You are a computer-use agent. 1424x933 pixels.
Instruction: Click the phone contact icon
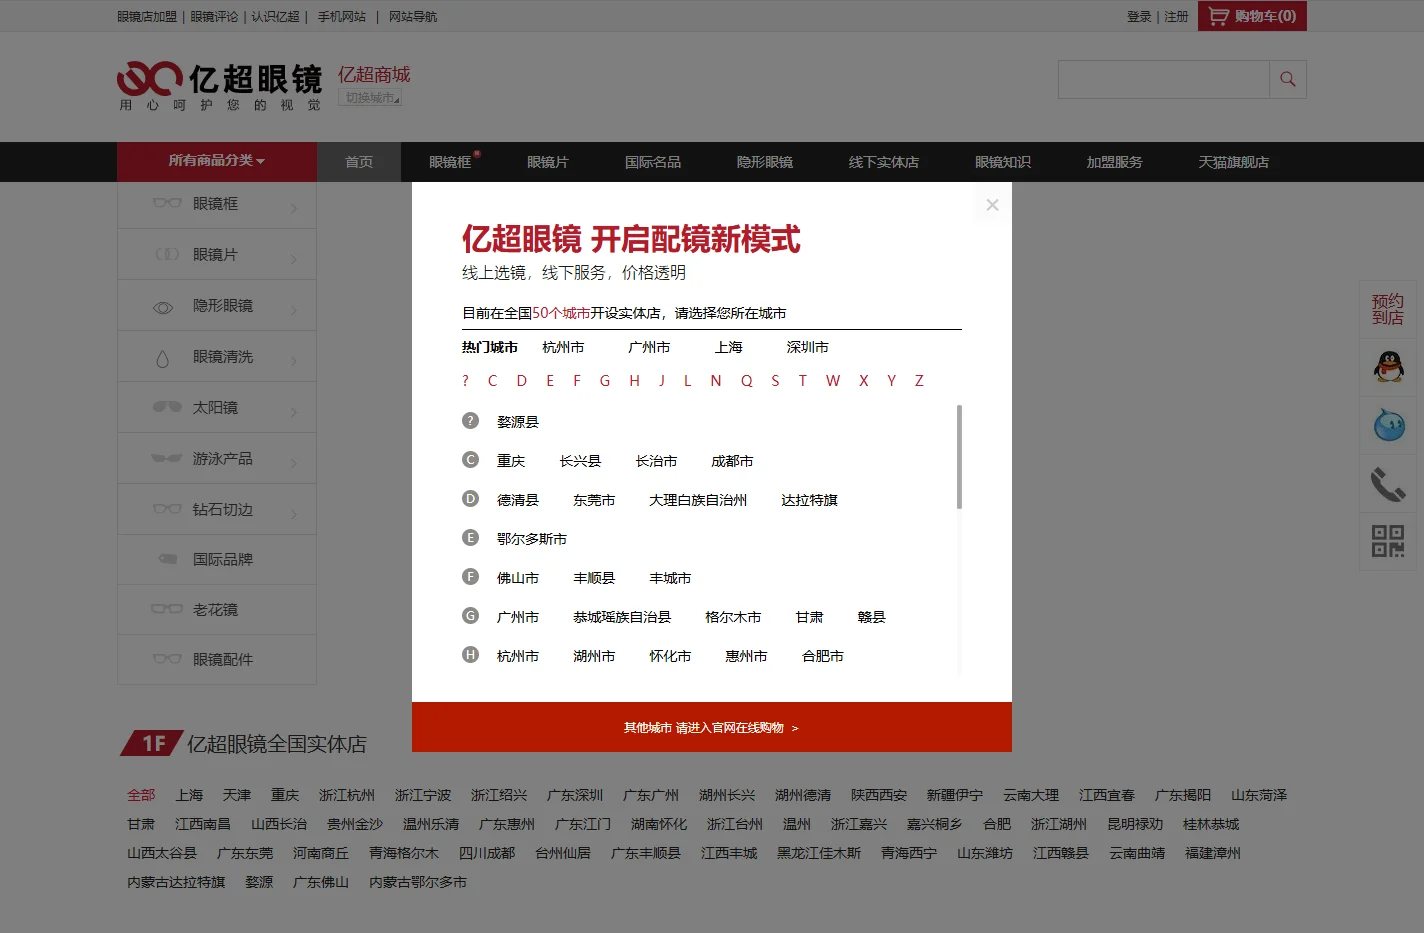click(1388, 484)
